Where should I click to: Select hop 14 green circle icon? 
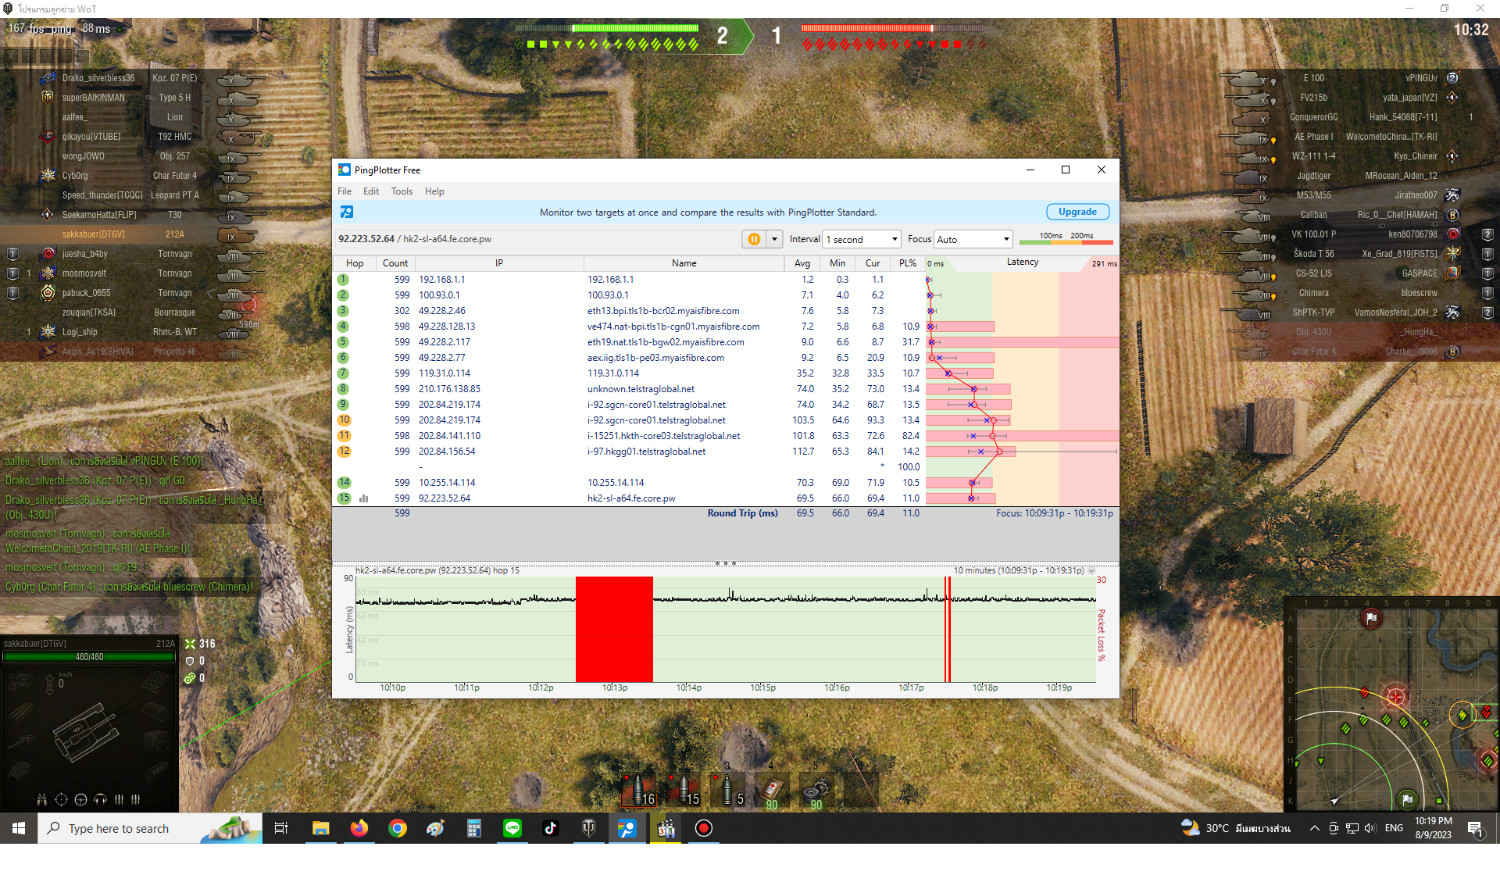point(344,482)
